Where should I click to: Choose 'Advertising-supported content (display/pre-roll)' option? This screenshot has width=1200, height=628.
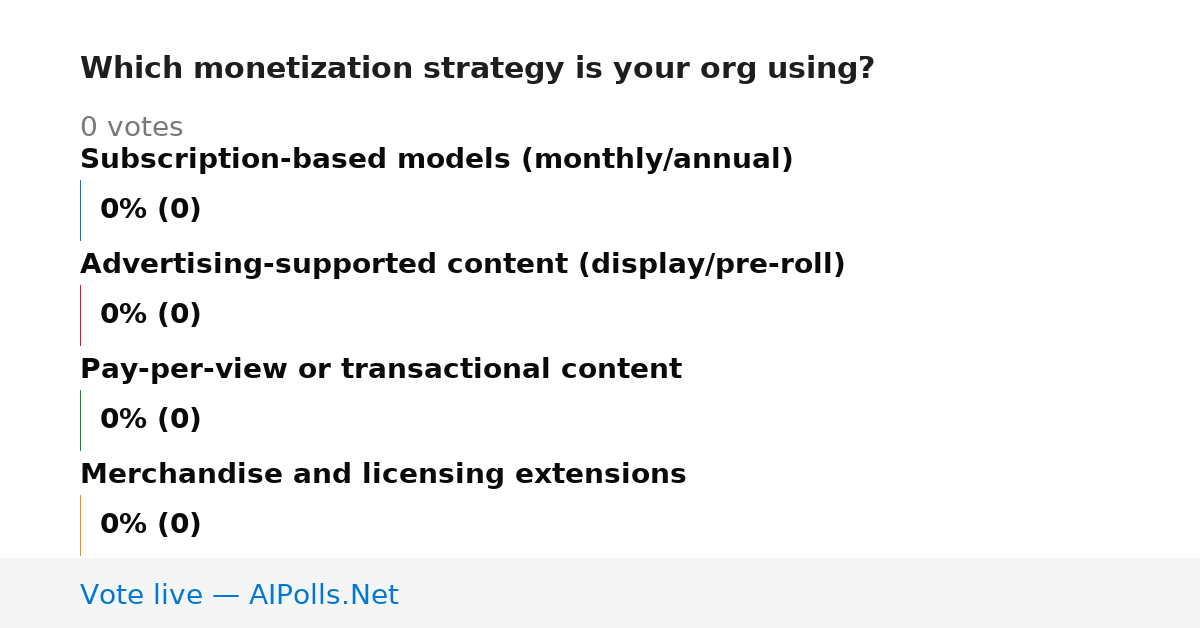(x=463, y=264)
